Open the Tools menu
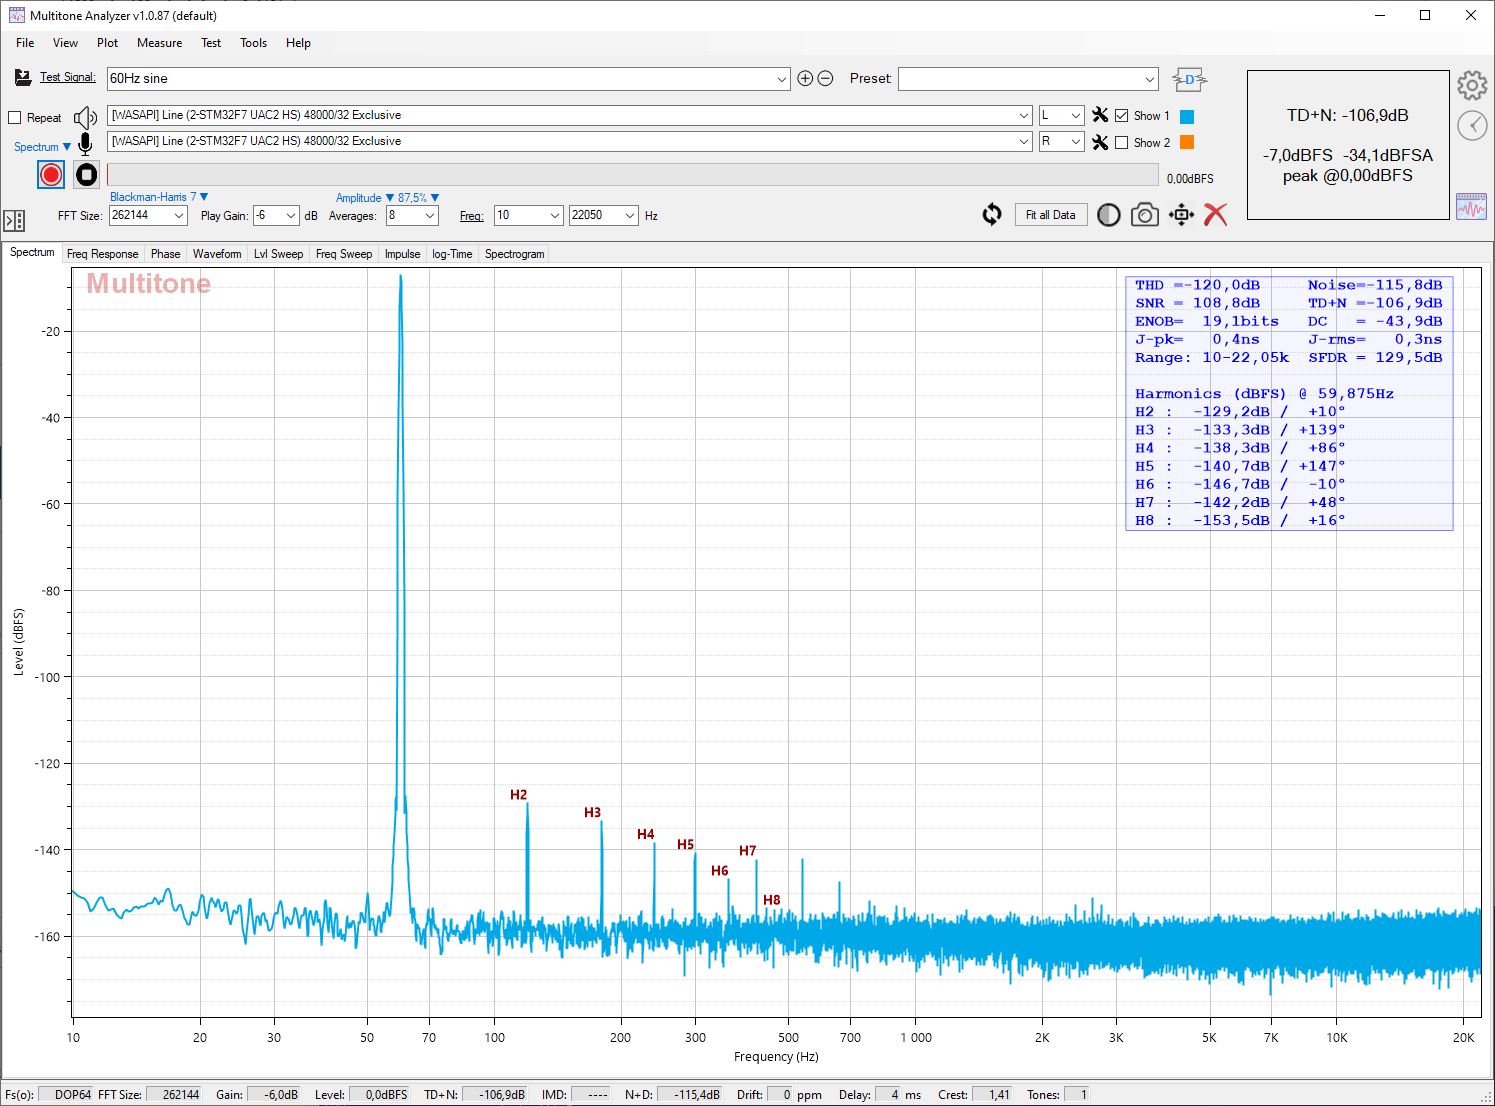The image size is (1495, 1106). click(253, 43)
